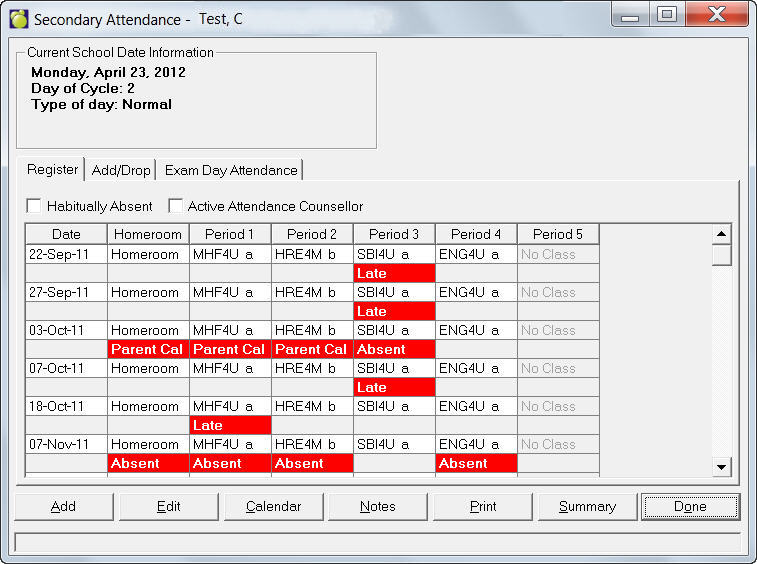Enable the Habitually Absent checkbox
This screenshot has width=757, height=564.
[x=34, y=206]
